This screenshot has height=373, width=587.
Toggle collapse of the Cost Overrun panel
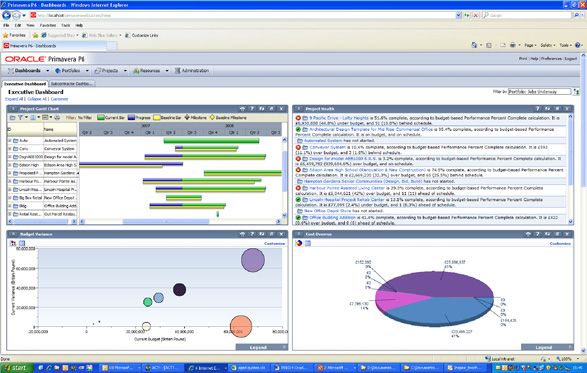tap(299, 234)
